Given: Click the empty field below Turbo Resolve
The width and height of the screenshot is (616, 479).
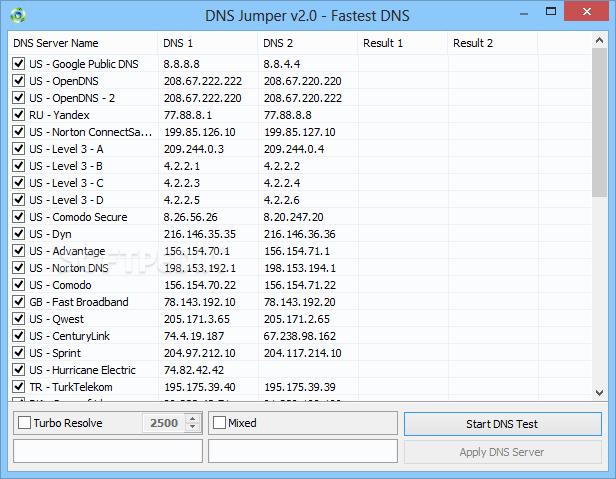Looking at the screenshot, I should pos(108,451).
